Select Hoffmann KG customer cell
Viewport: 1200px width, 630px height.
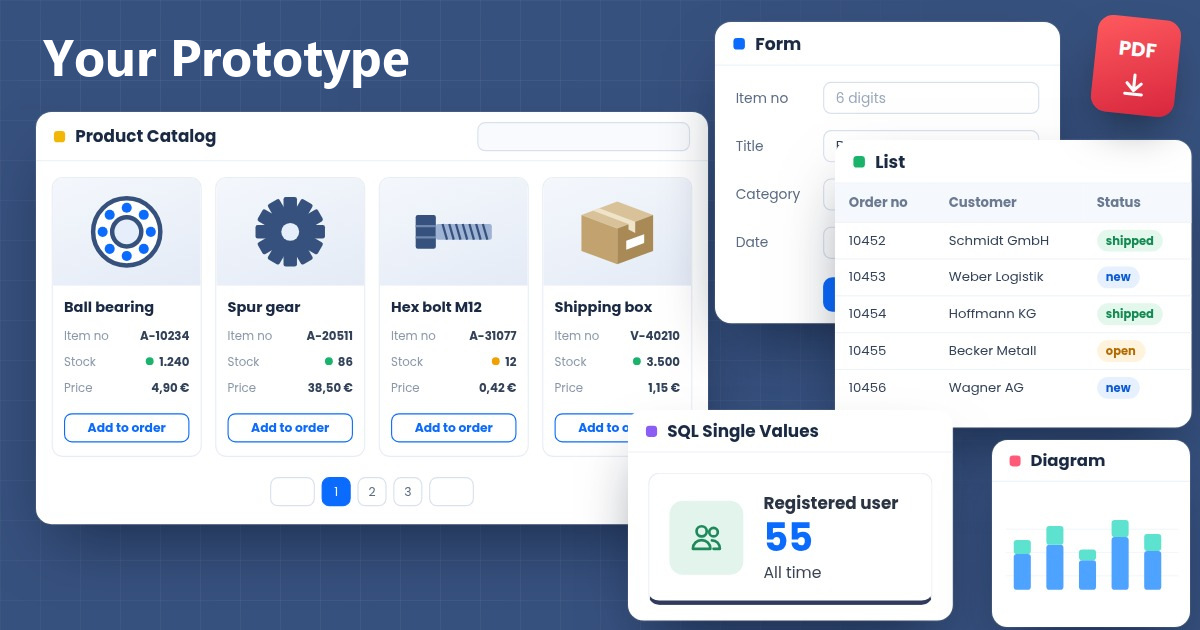point(992,314)
